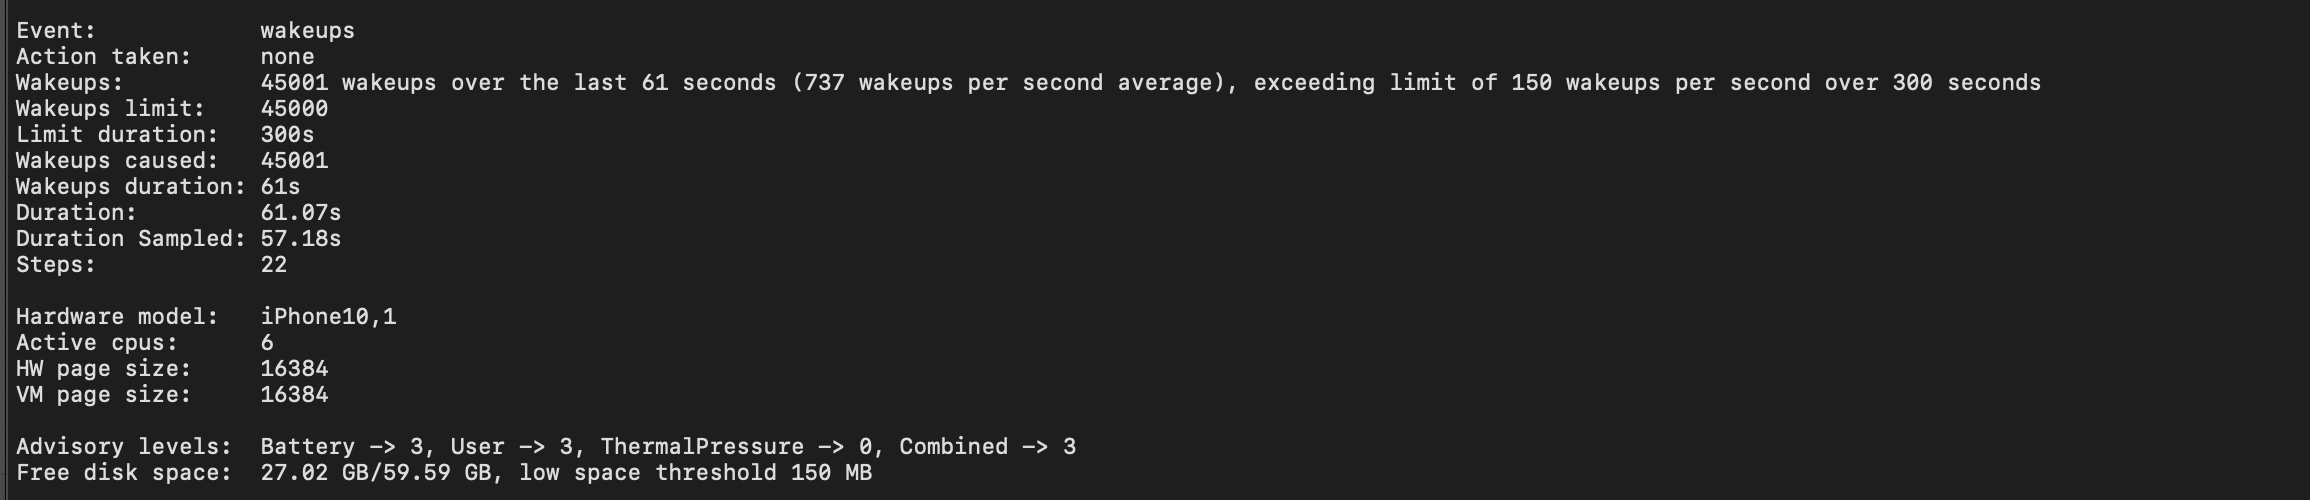The image size is (2310, 500).
Task: Click the 'wakeups' value on the Event line
Action: pyautogui.click(x=307, y=31)
